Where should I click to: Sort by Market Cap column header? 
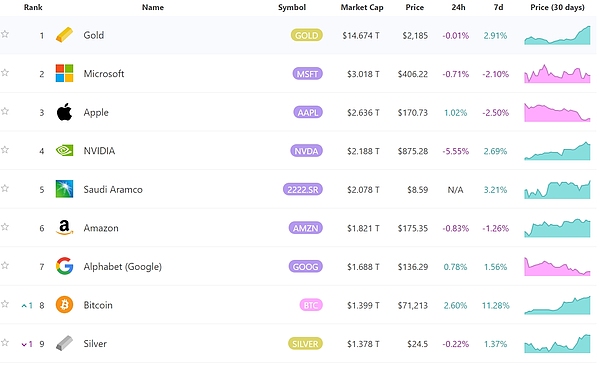[x=362, y=7]
